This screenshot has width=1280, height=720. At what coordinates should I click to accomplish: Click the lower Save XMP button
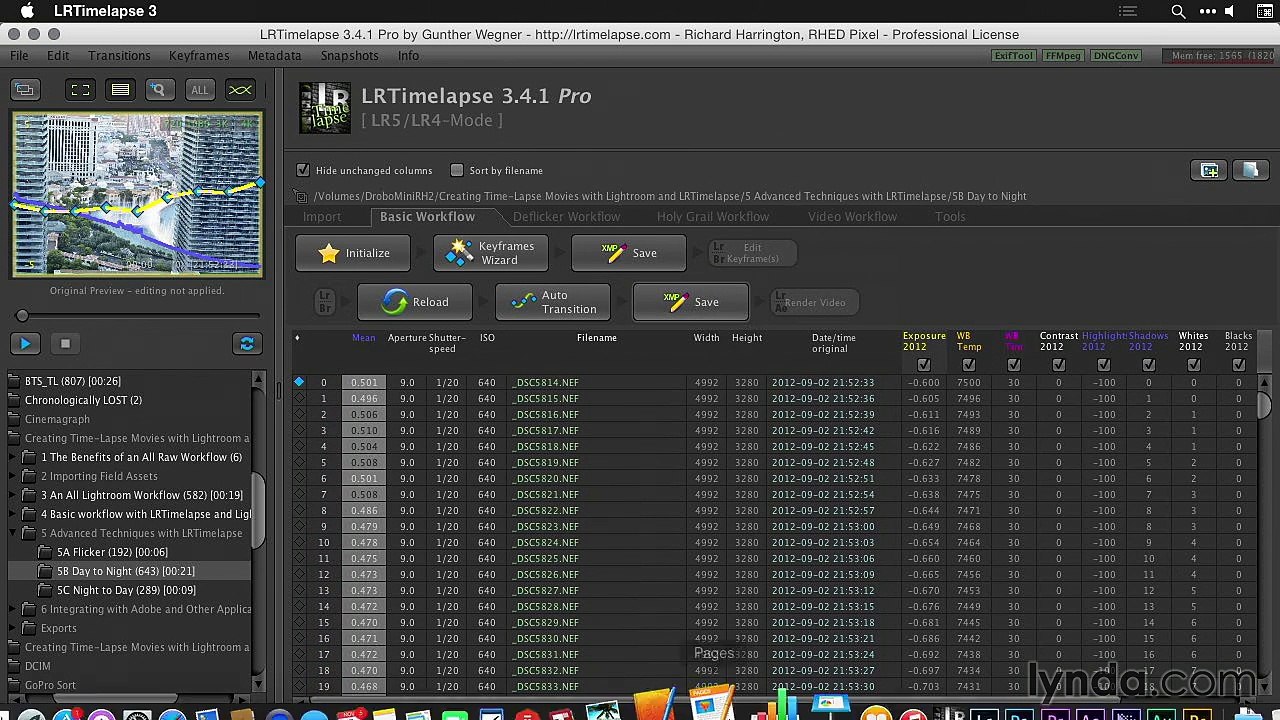point(691,302)
